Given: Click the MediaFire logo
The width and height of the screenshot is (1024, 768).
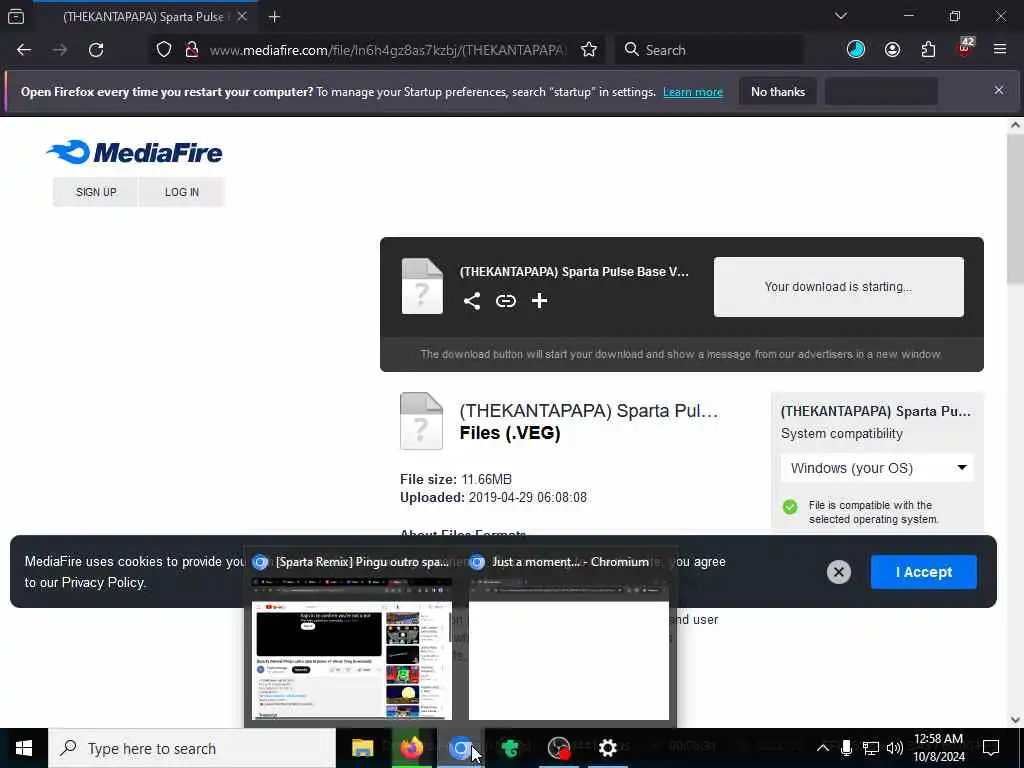Looking at the screenshot, I should [135, 152].
